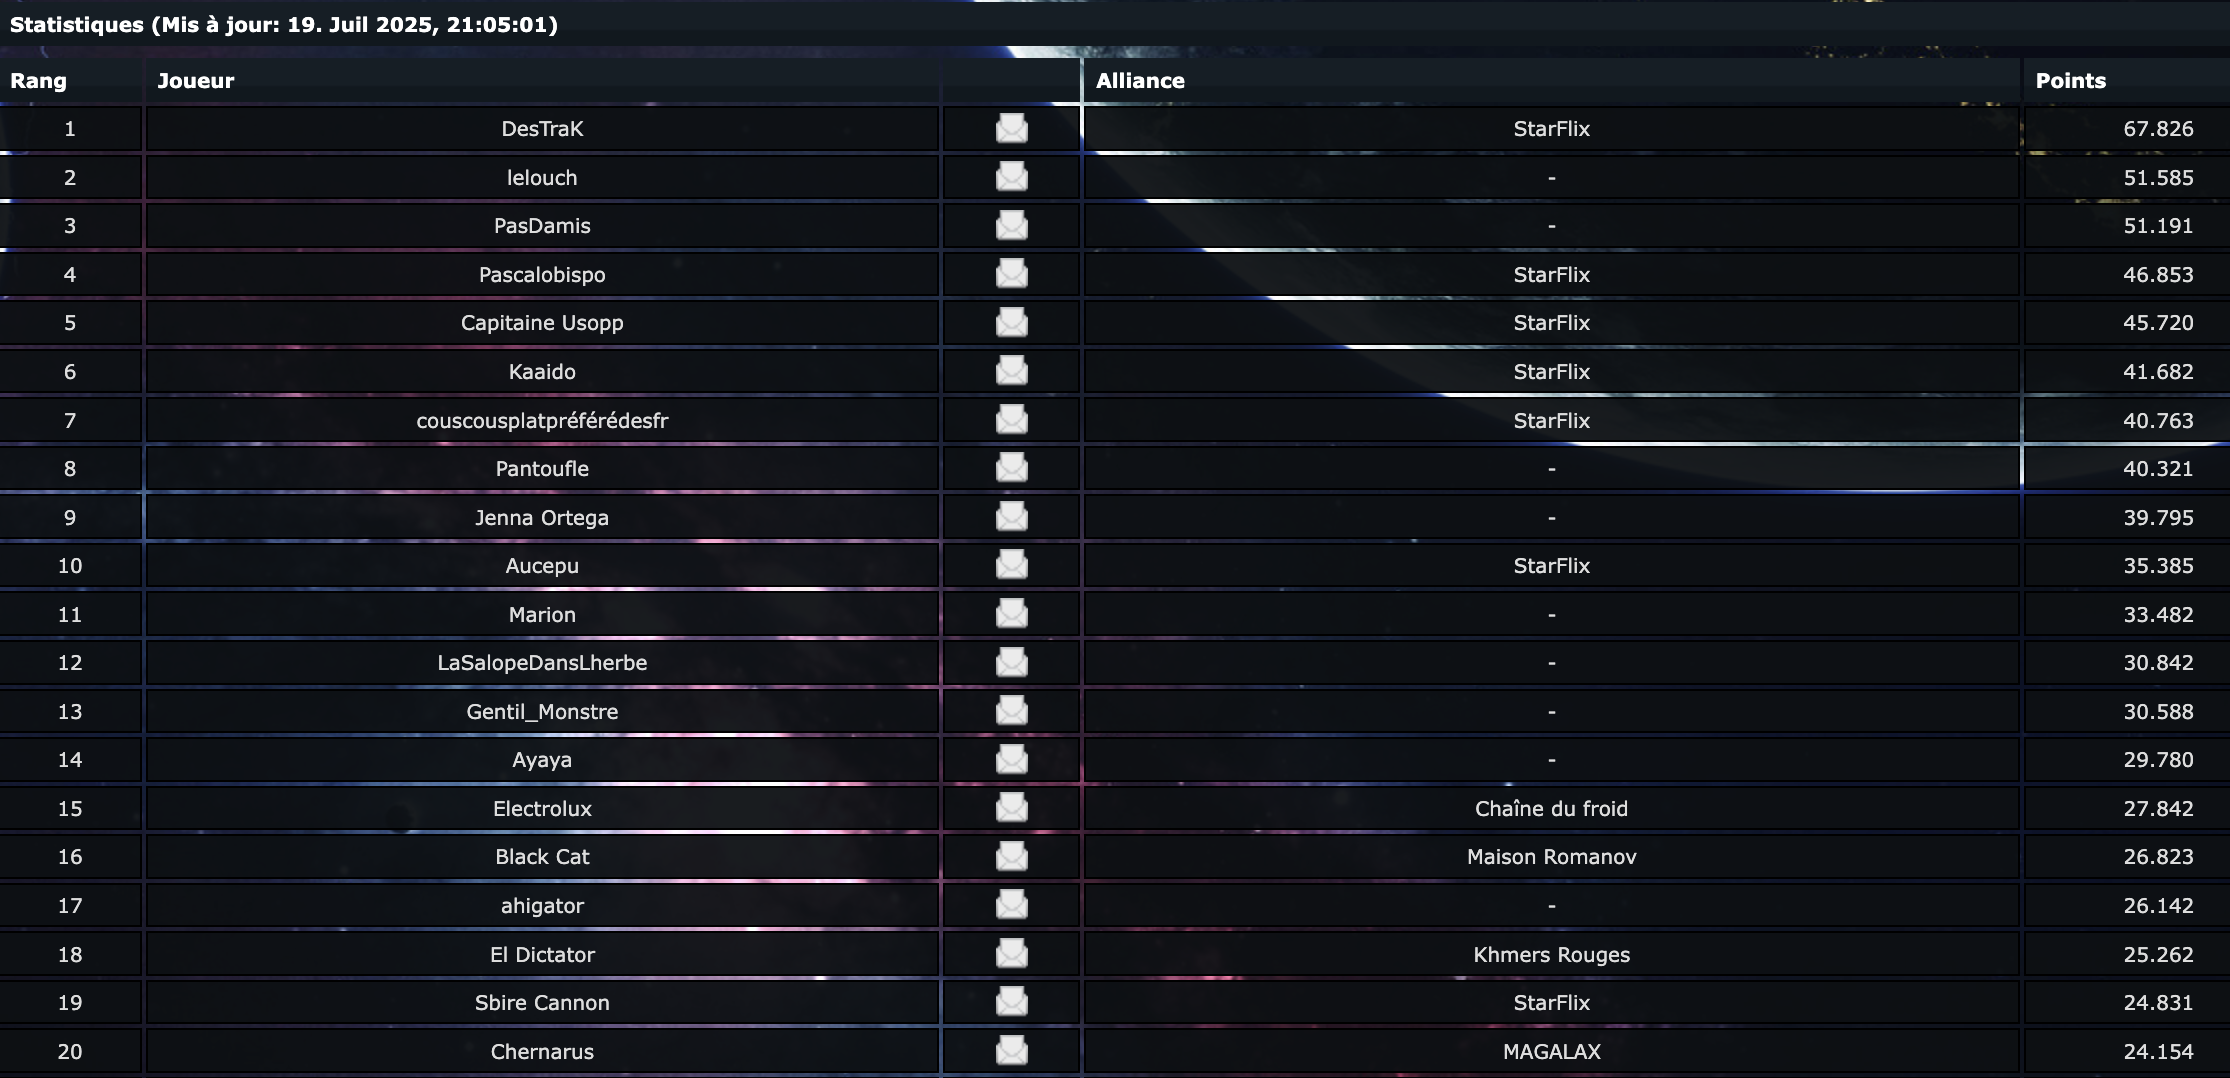Image resolution: width=2230 pixels, height=1078 pixels.
Task: Click the Khmers Rouges alliance link
Action: pyautogui.click(x=1551, y=955)
